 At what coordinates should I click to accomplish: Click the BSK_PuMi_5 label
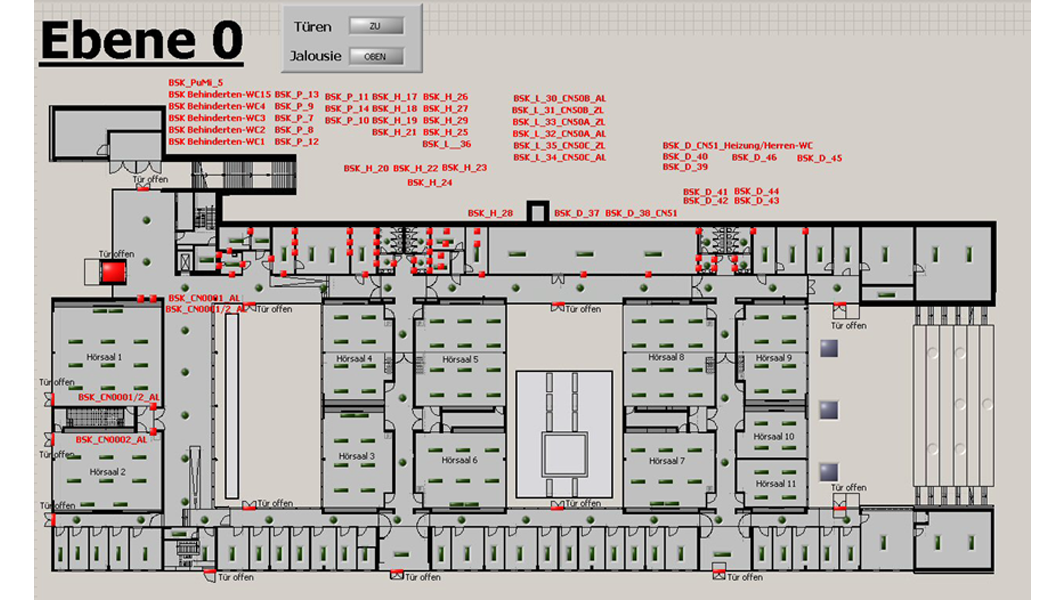point(196,83)
